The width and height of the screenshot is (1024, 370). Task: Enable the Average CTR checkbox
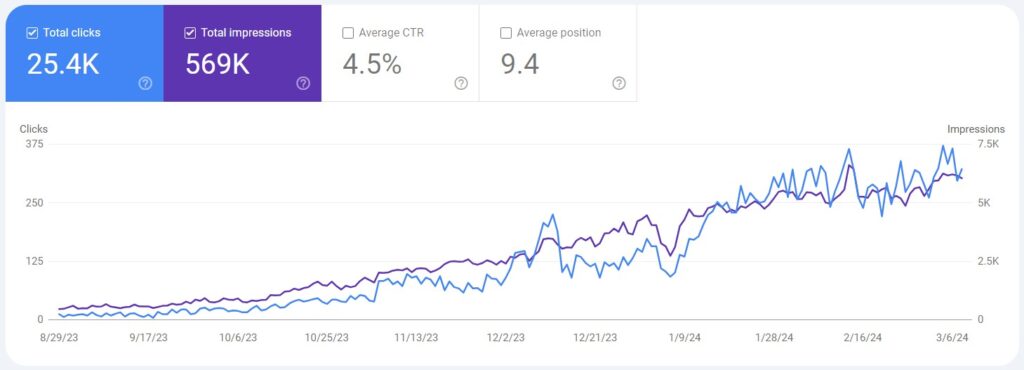pos(348,33)
